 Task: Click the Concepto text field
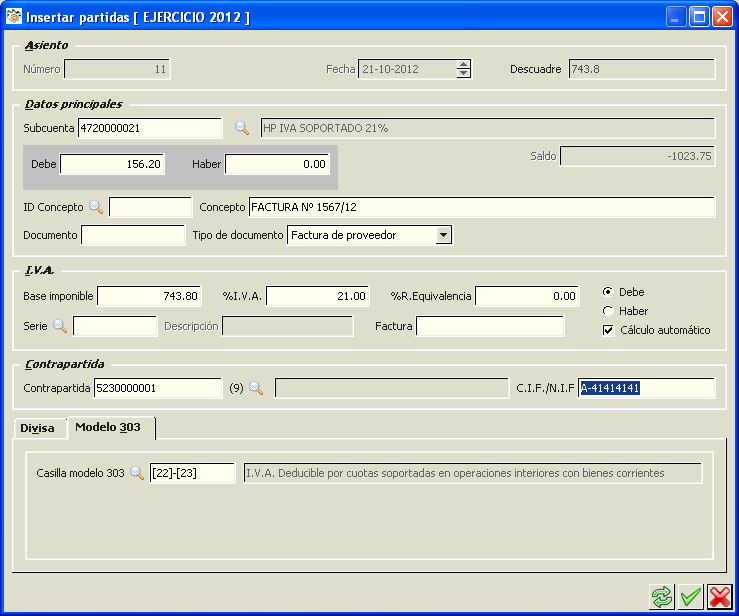tap(482, 207)
